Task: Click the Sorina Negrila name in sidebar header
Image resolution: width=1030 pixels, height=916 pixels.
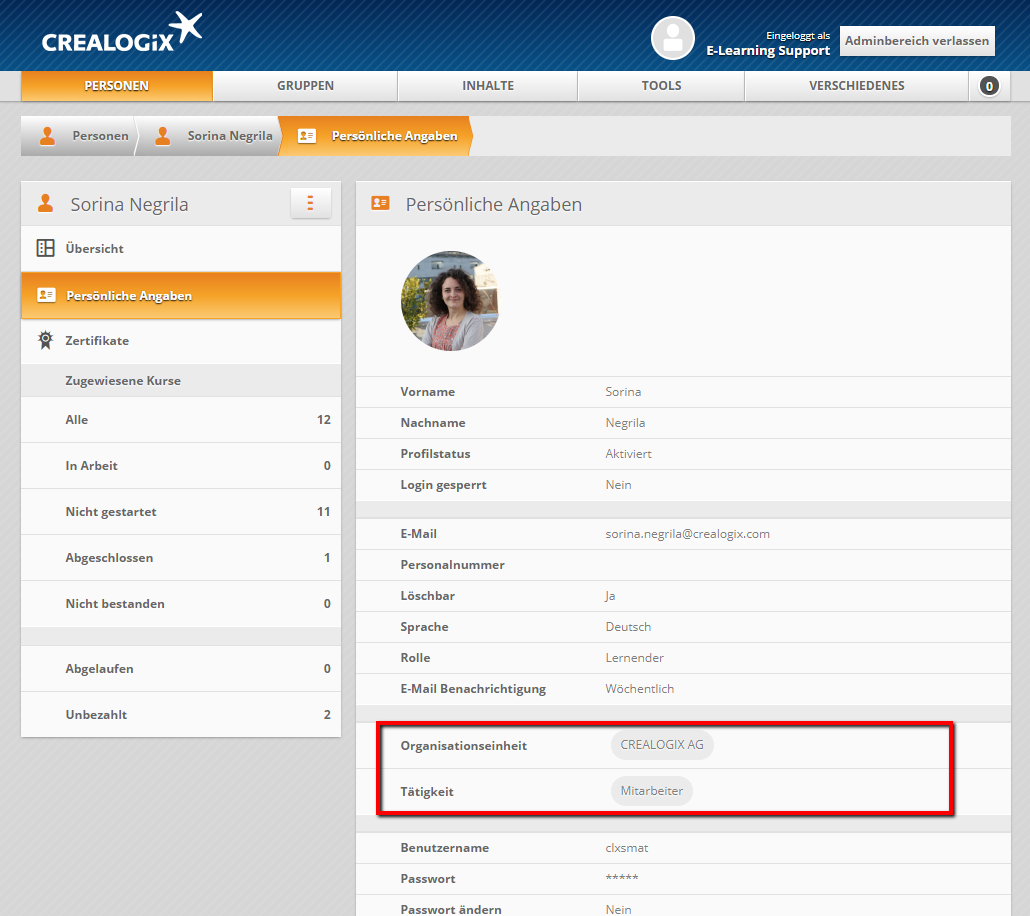Action: (x=129, y=204)
